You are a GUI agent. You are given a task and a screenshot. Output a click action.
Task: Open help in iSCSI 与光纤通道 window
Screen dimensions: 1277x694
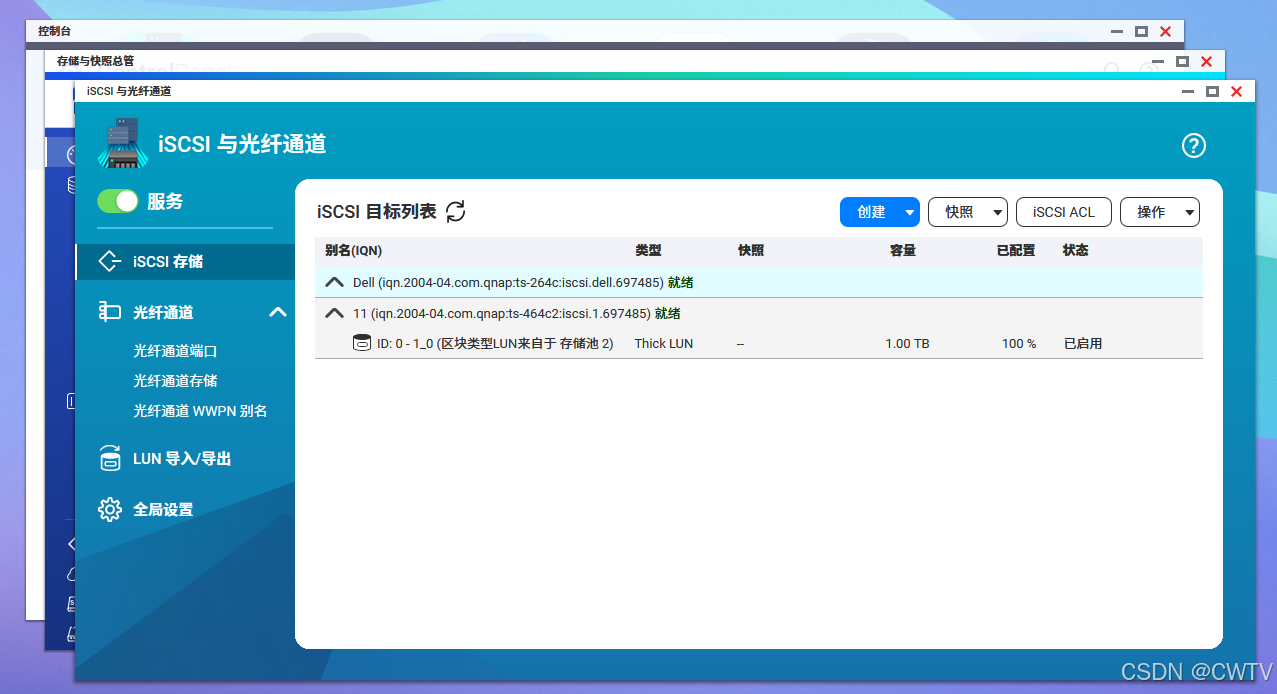coord(1194,146)
